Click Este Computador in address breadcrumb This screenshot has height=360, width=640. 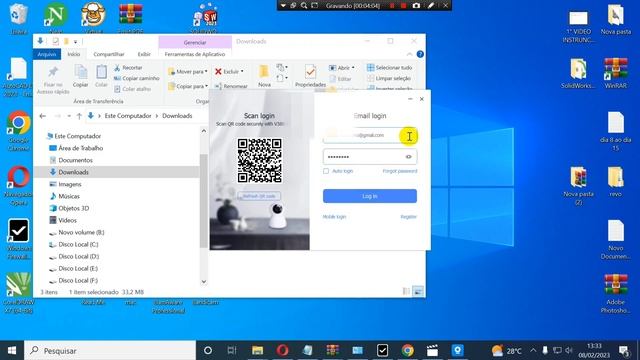coord(128,116)
